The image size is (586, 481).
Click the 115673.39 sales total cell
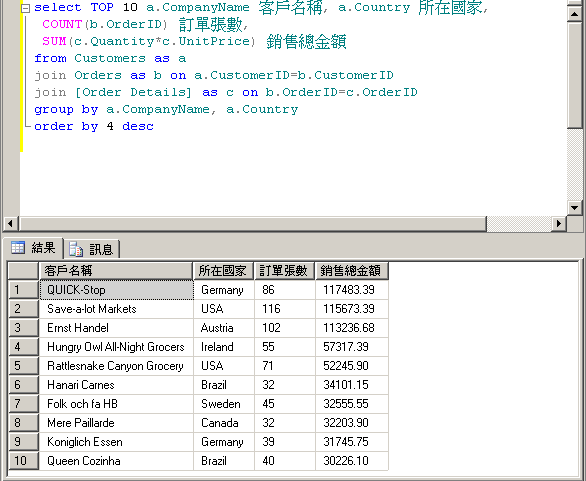352,309
